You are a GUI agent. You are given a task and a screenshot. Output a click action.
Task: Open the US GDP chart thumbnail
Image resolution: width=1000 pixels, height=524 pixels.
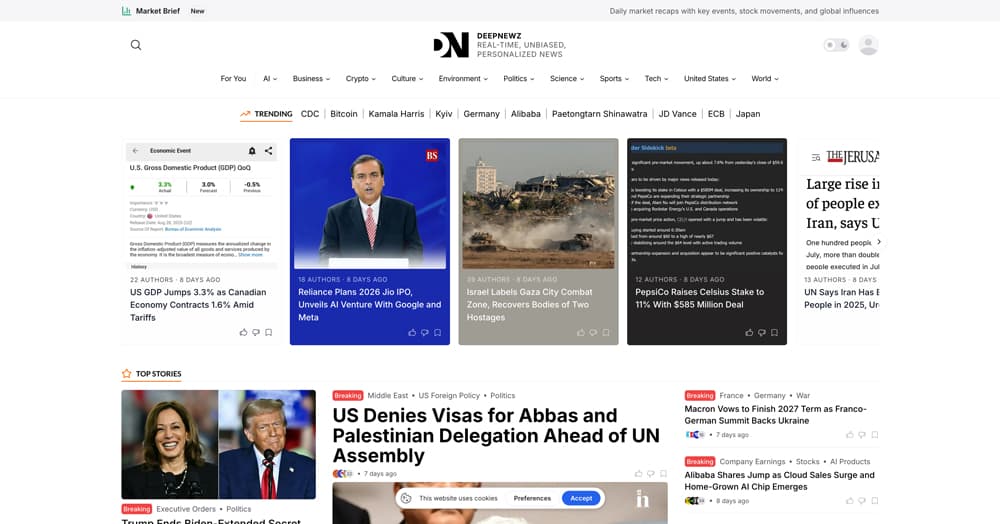(202, 206)
